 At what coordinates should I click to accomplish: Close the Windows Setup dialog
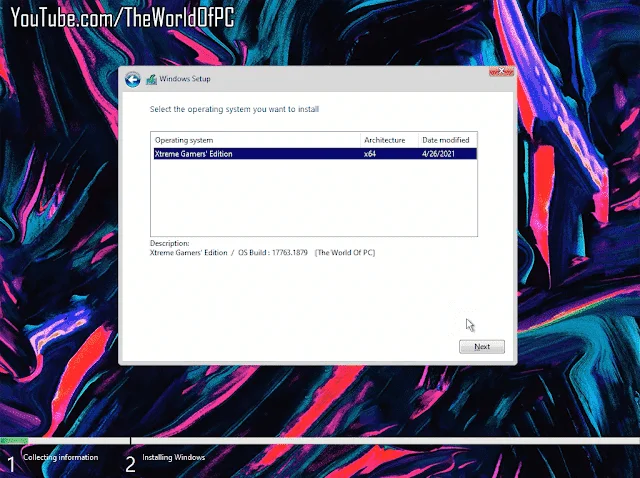(501, 71)
